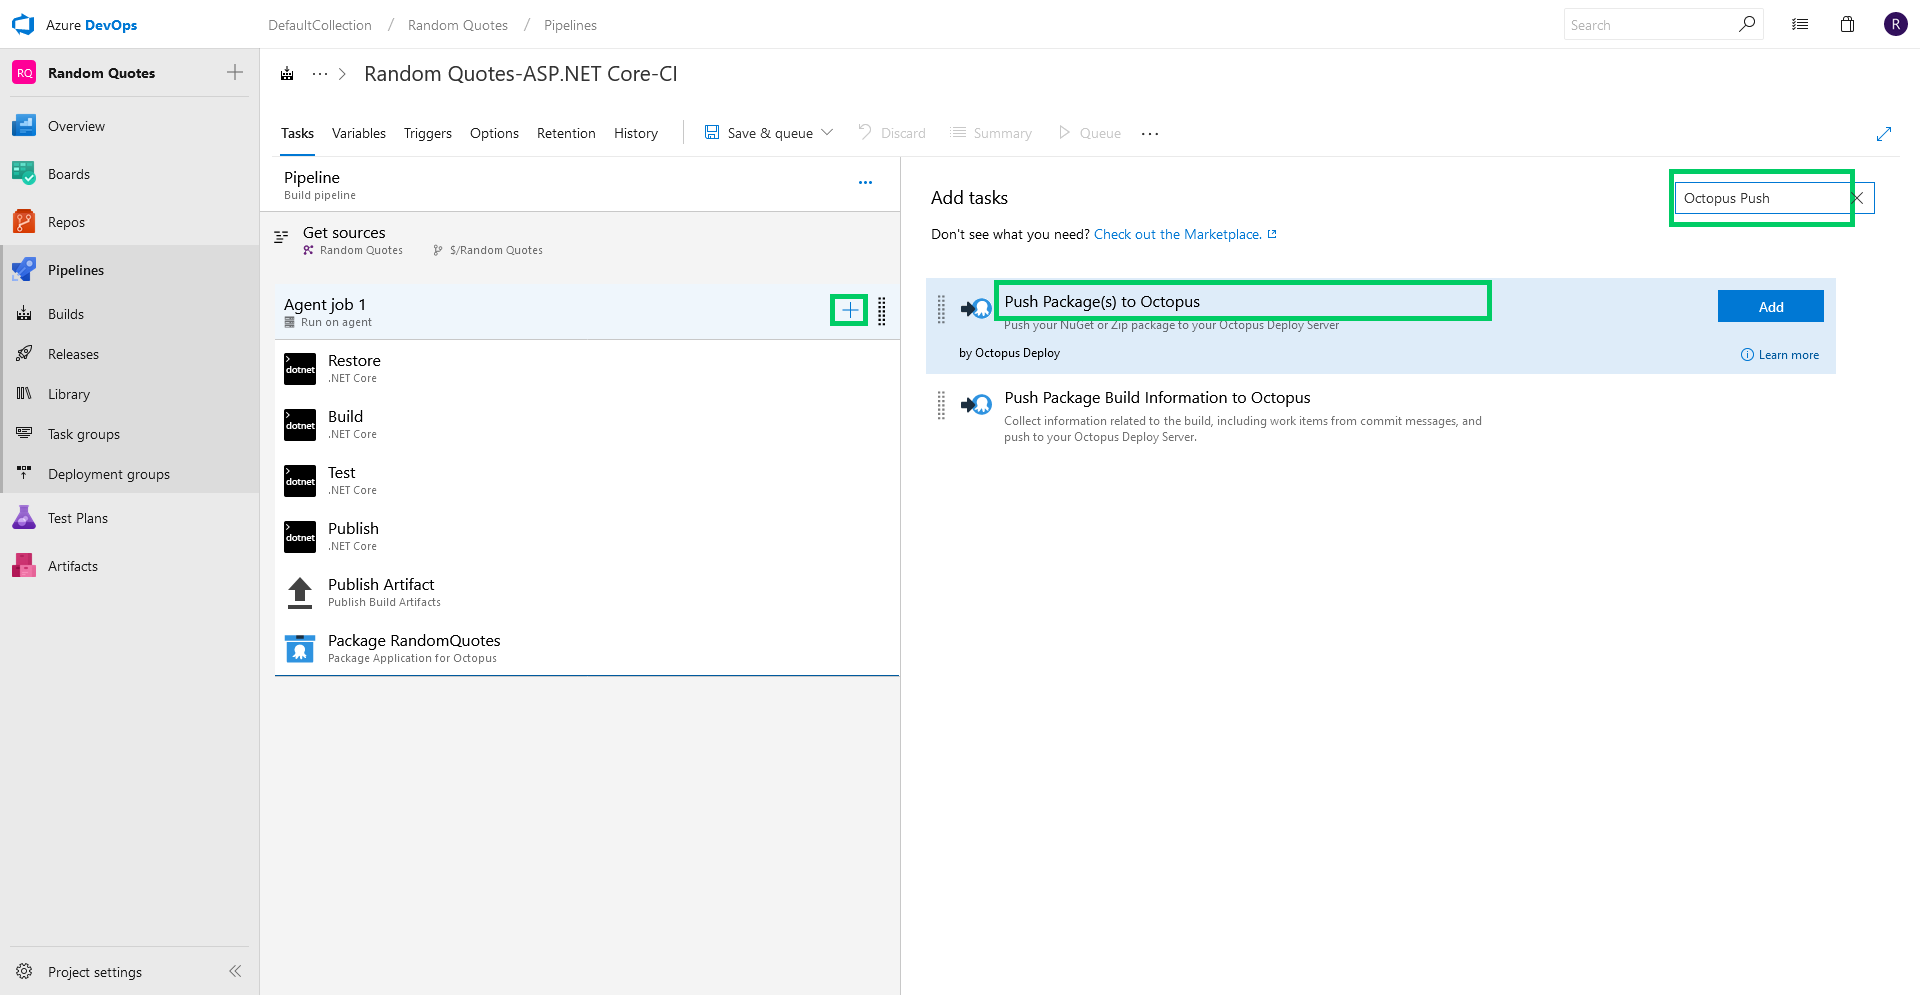Switch to the Variables tab
The width and height of the screenshot is (1920, 995).
359,133
